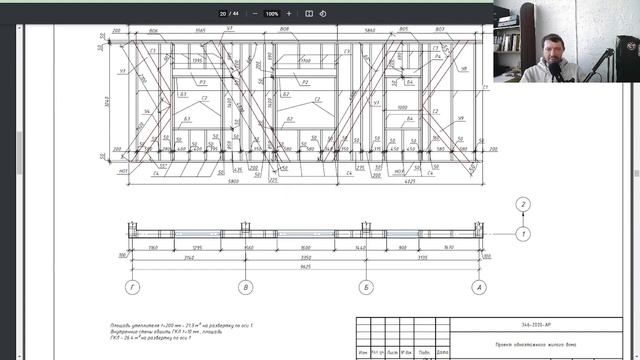
Task: Click the current page number field showing 20
Action: pos(223,13)
